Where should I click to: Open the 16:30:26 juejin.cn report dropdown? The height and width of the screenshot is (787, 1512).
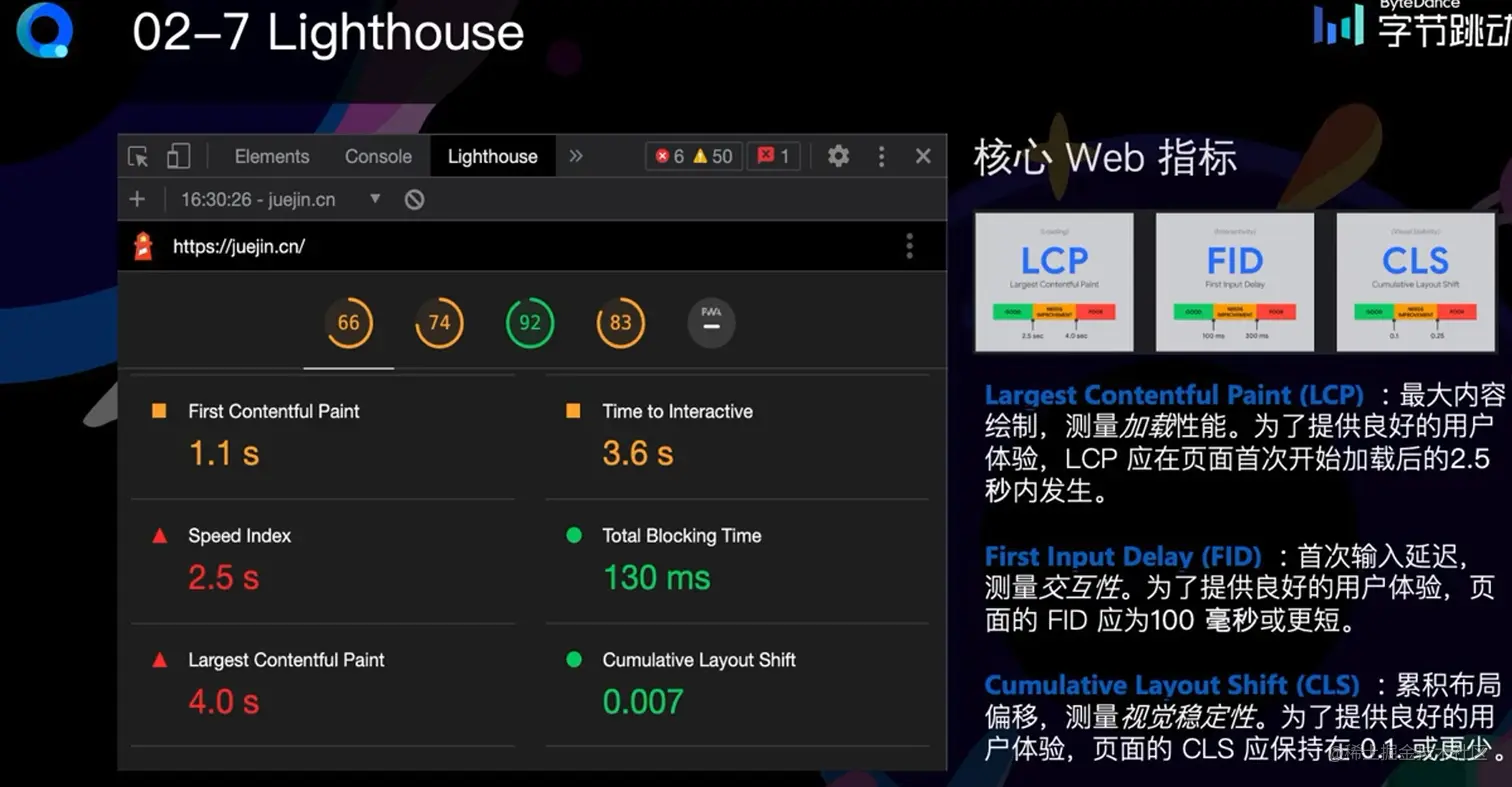[281, 199]
